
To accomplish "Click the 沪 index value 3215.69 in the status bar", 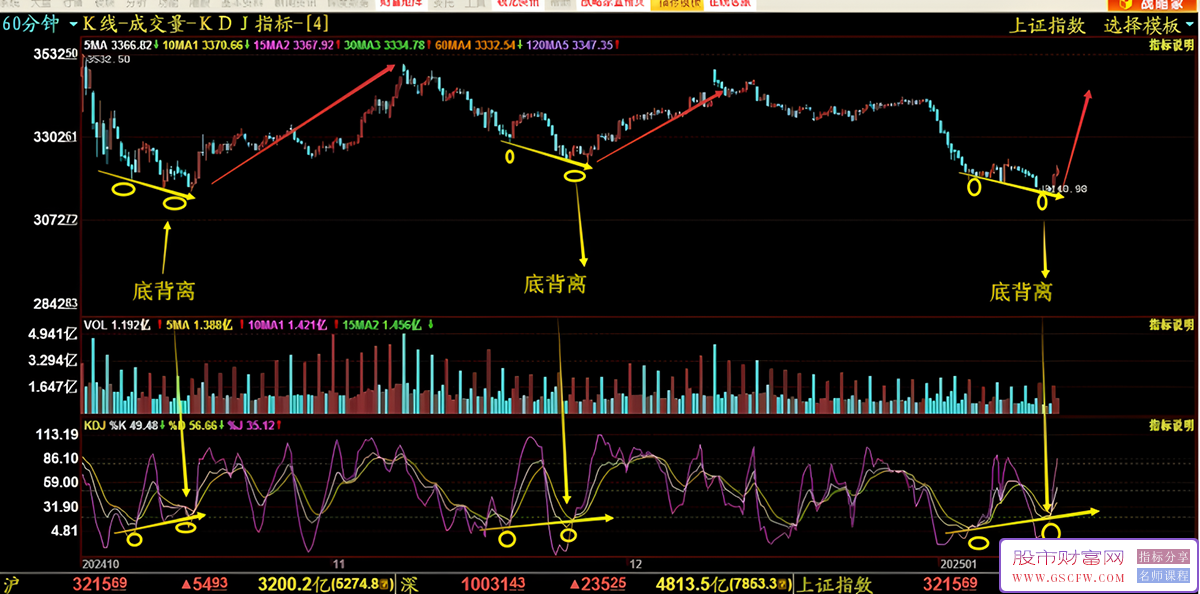I will click(98, 583).
